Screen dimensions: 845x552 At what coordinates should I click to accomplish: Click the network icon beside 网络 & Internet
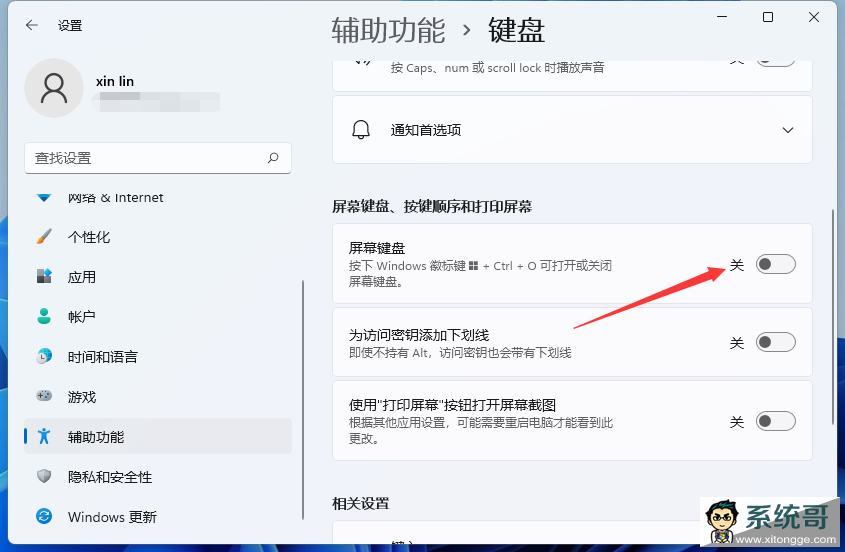(x=44, y=198)
